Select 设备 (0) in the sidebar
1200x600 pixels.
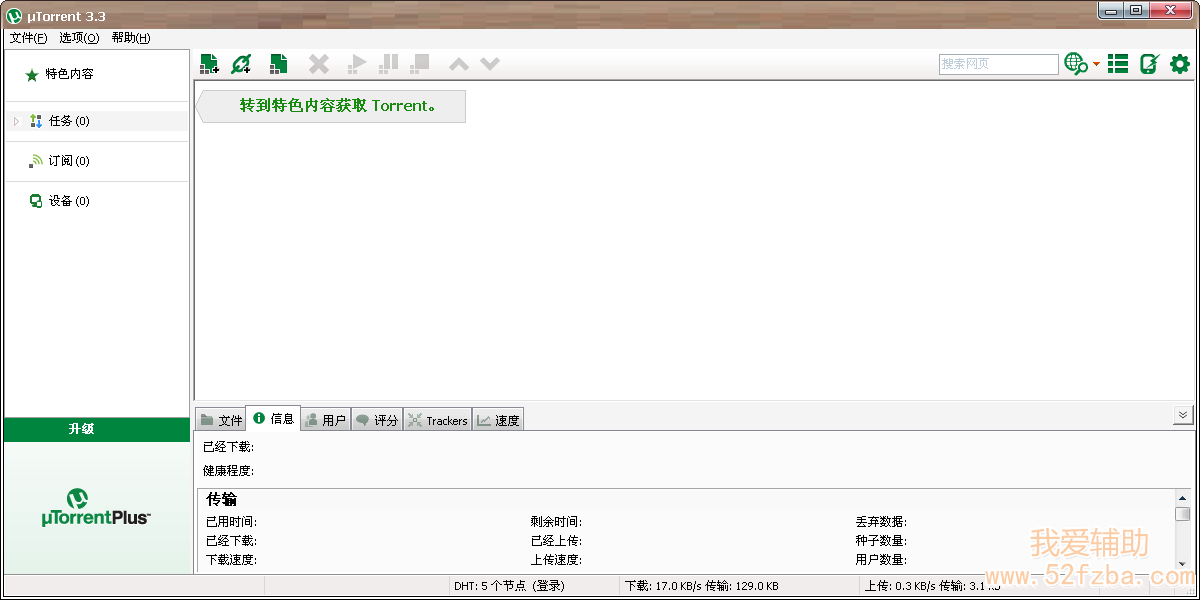tap(69, 201)
